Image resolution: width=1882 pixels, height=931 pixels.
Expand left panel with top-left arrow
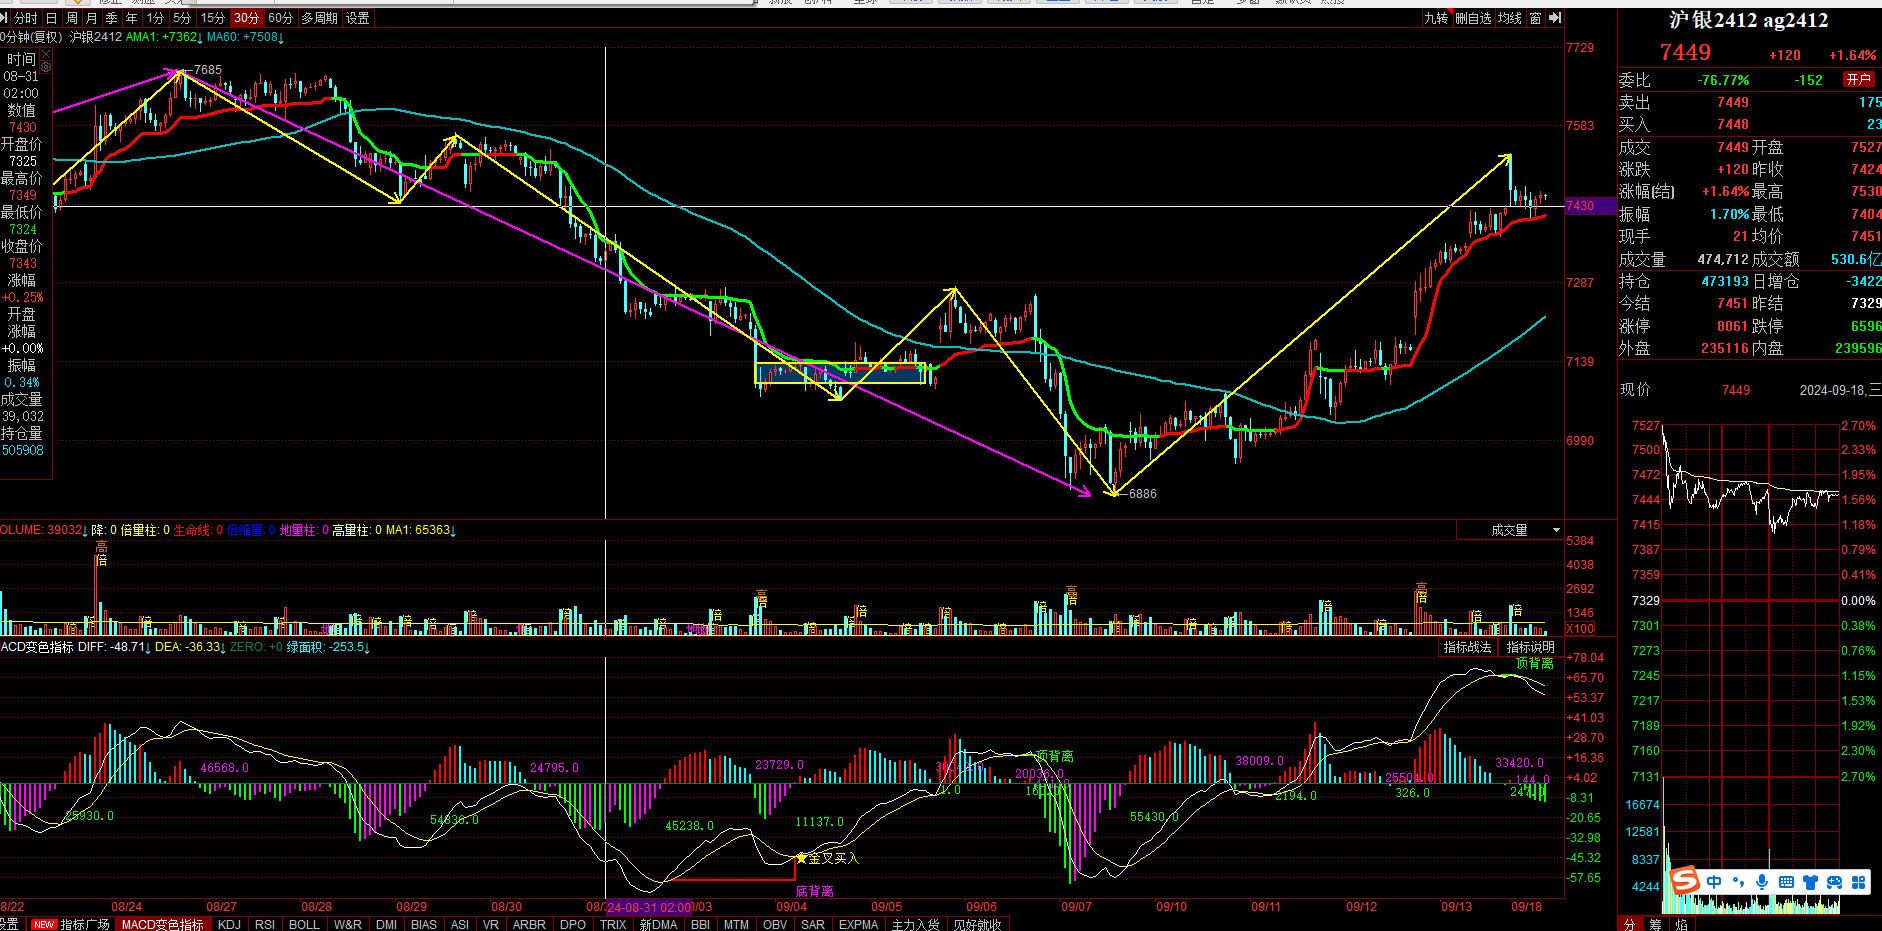point(5,18)
